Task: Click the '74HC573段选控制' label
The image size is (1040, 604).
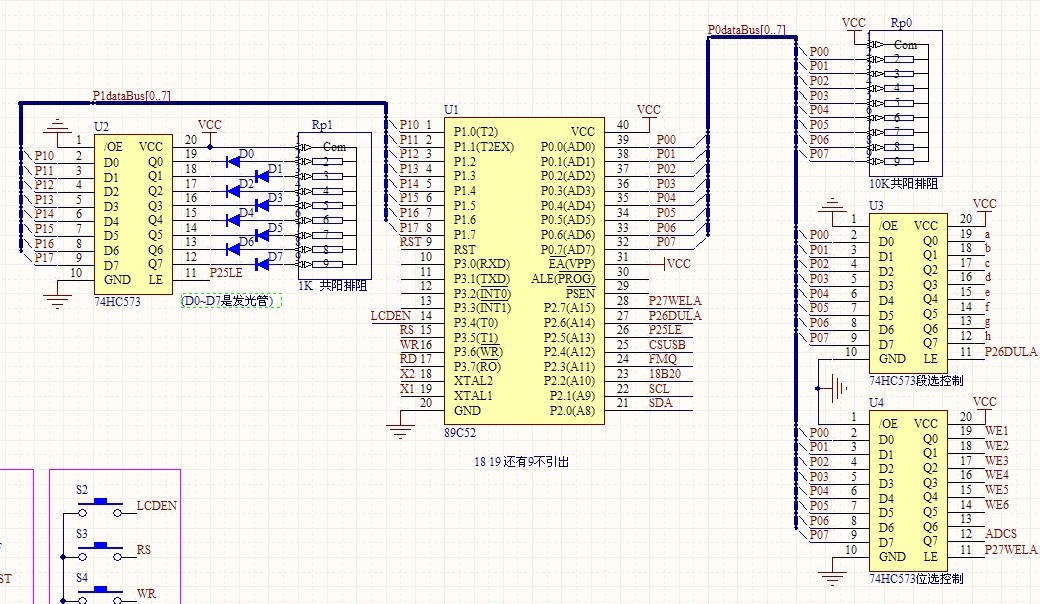Action: 916,381
